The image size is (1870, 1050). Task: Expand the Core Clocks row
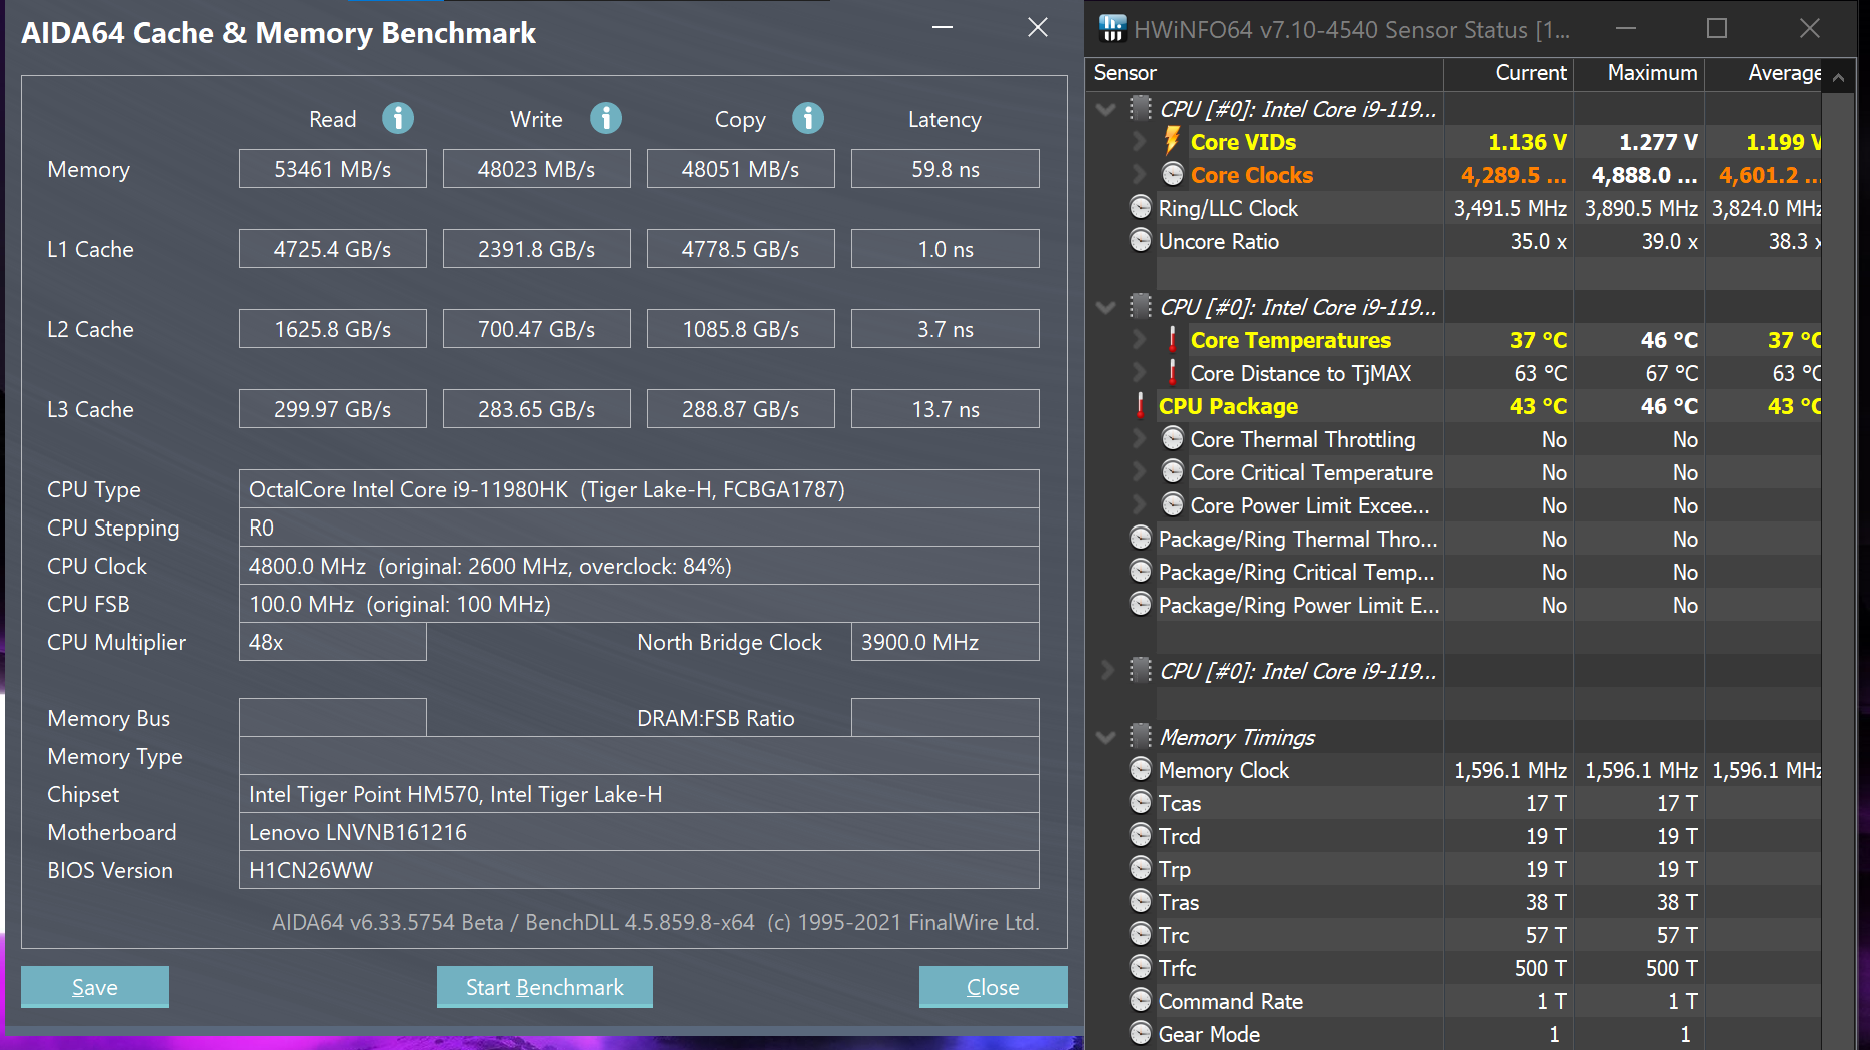(x=1139, y=175)
